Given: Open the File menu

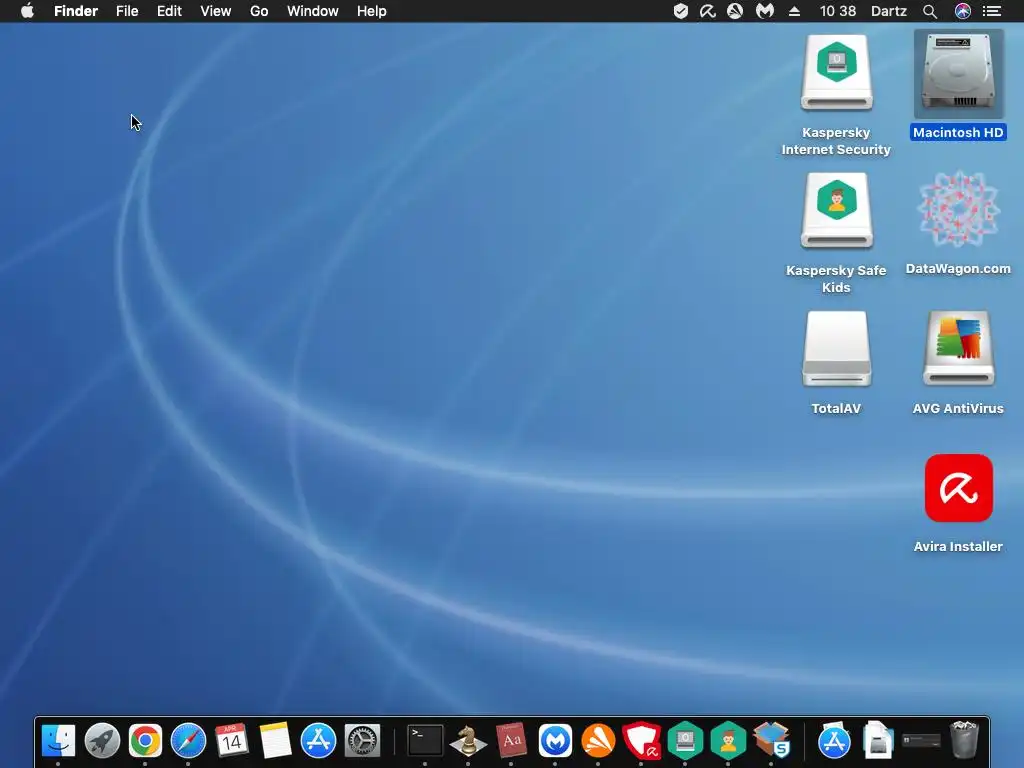Looking at the screenshot, I should [127, 11].
